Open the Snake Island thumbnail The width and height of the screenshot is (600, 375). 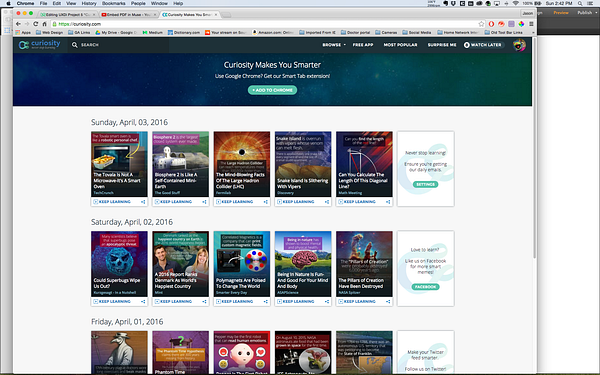coord(303,164)
